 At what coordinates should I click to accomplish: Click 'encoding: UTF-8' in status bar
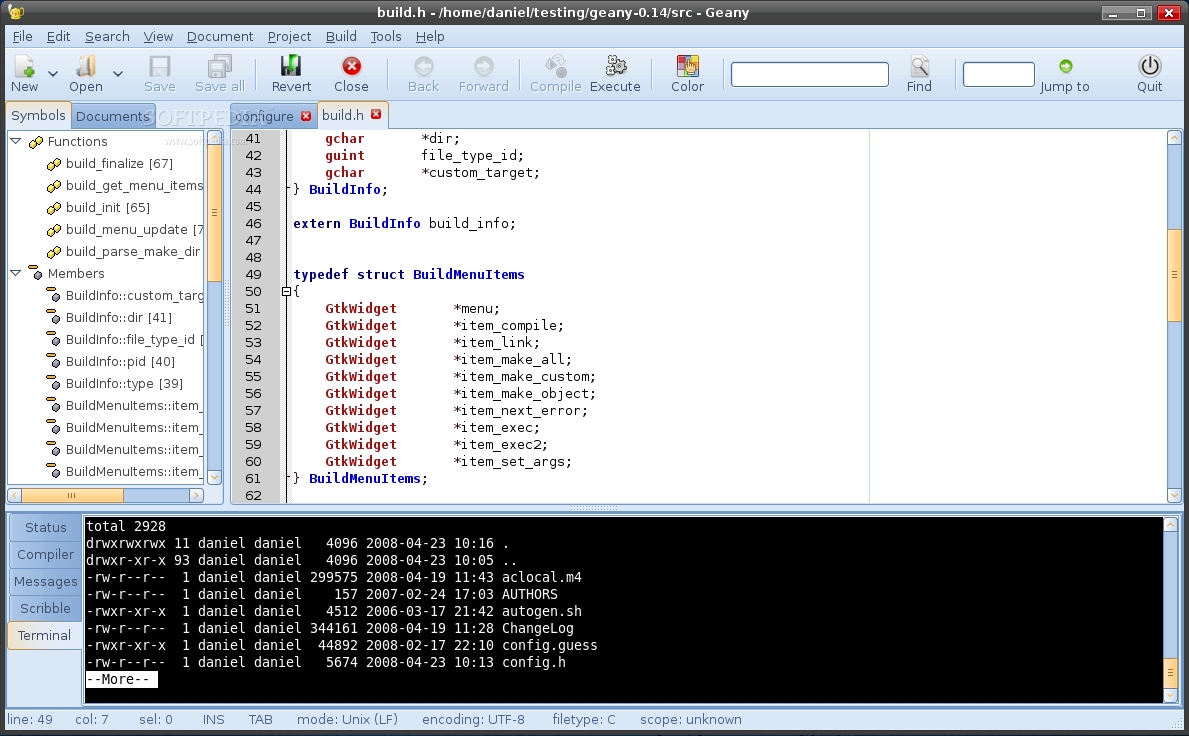click(x=473, y=719)
